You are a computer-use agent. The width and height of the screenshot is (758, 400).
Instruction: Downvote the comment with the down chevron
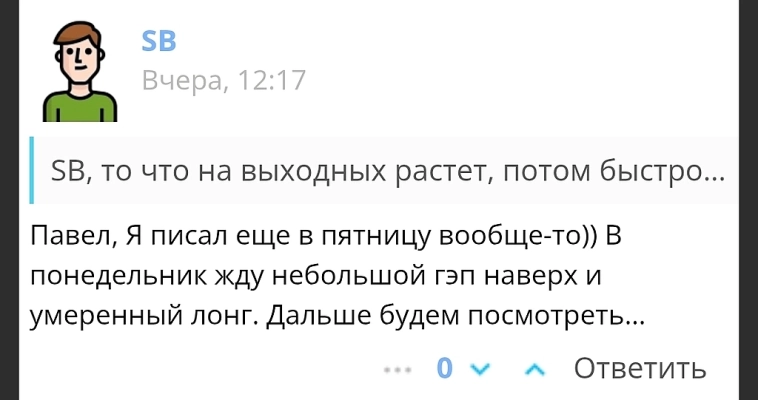coord(482,369)
